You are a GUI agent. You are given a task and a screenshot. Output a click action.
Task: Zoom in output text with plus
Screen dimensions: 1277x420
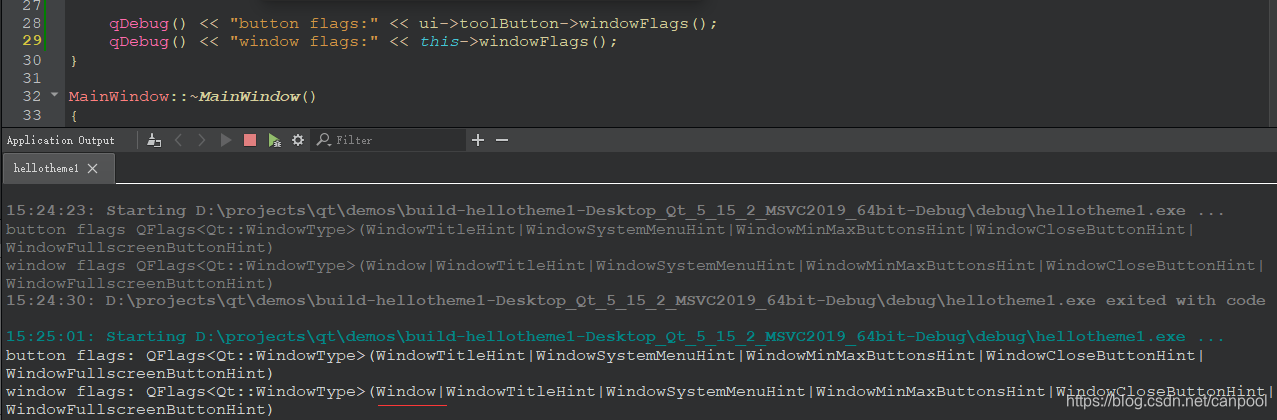478,141
